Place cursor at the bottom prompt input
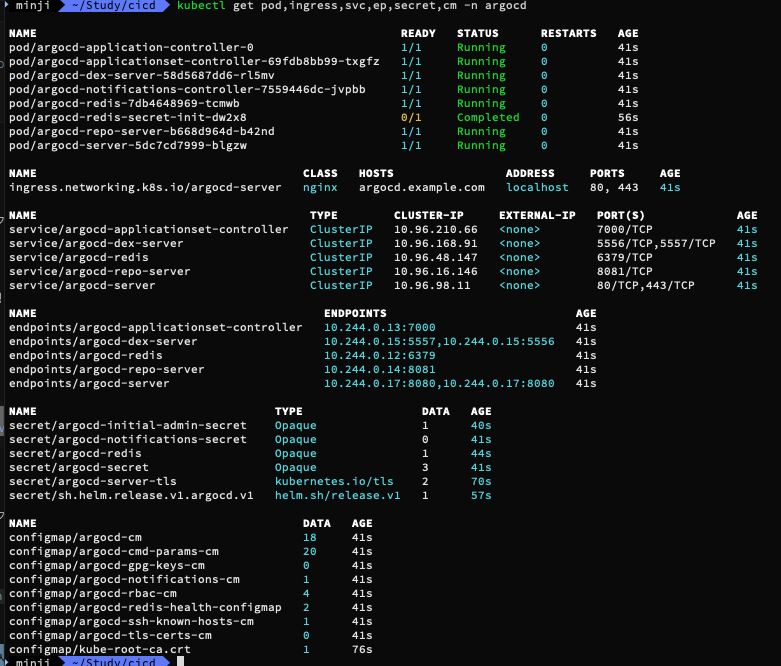The image size is (781, 666). tap(180, 661)
